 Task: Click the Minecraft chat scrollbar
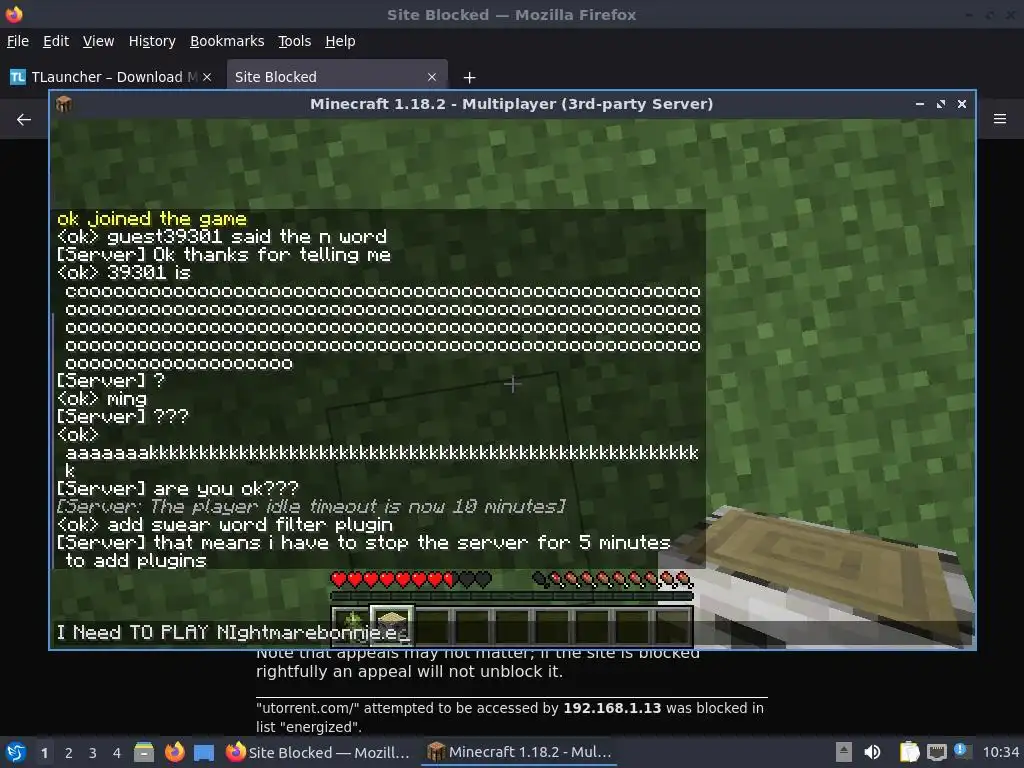53,441
